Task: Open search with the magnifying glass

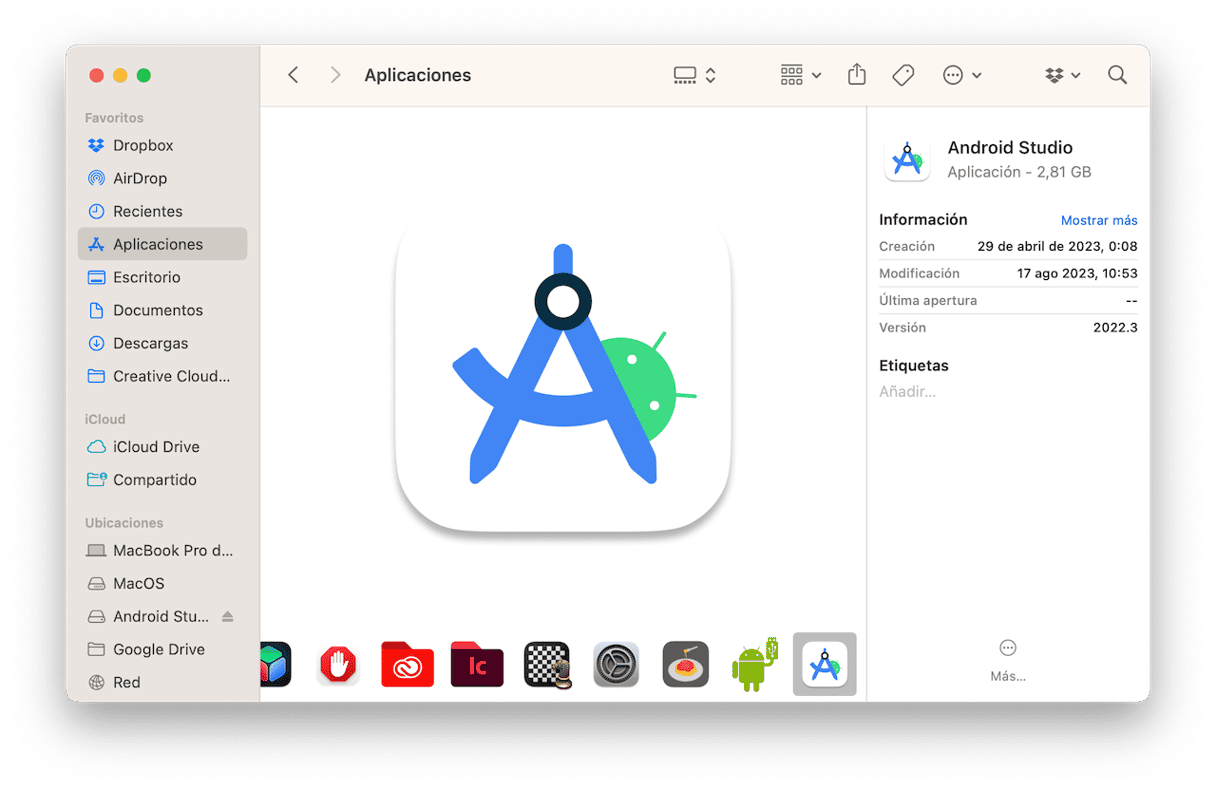Action: [1117, 75]
